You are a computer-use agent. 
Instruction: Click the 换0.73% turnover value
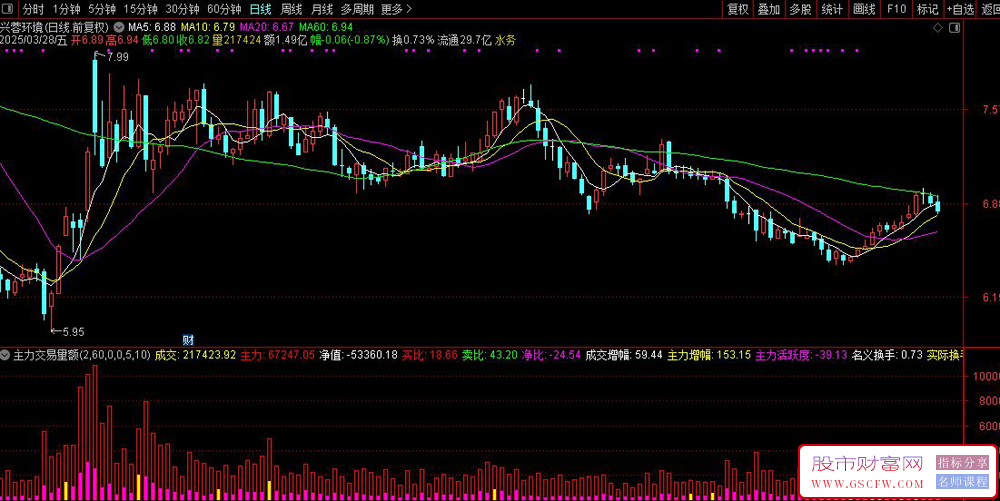click(x=413, y=40)
